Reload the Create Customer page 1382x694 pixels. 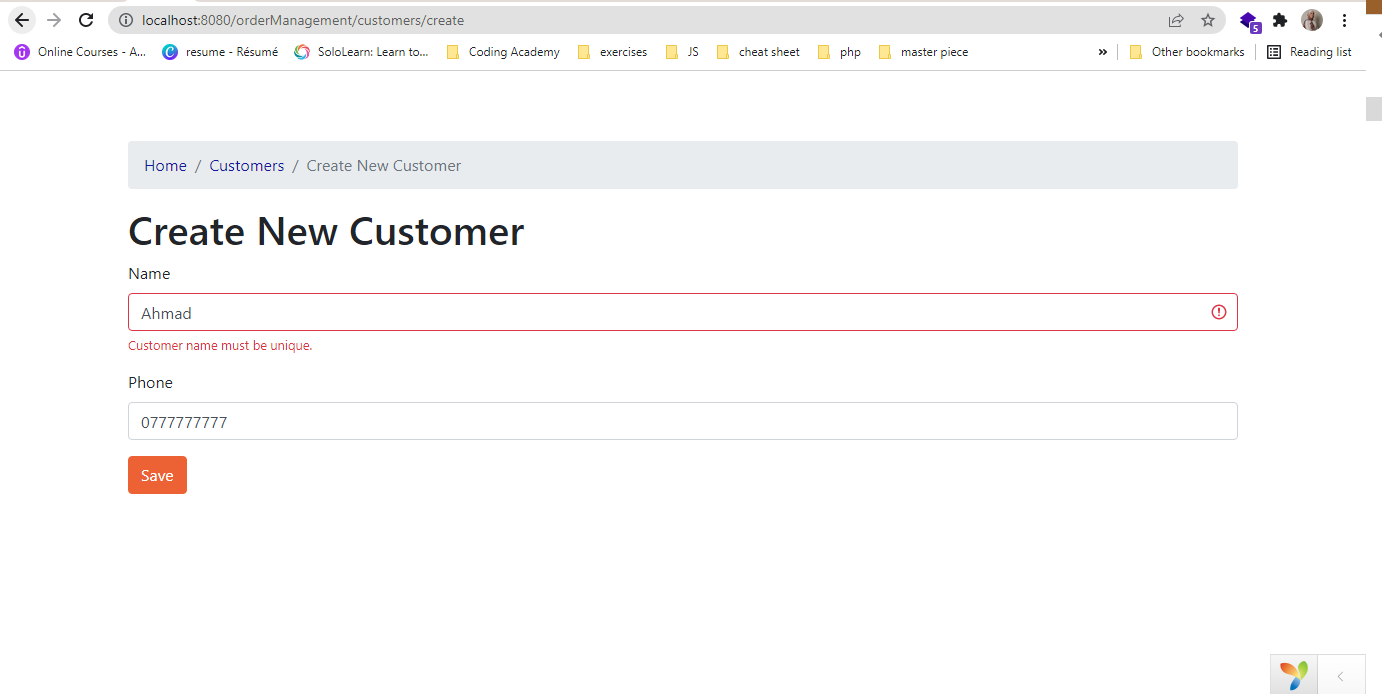pyautogui.click(x=85, y=20)
